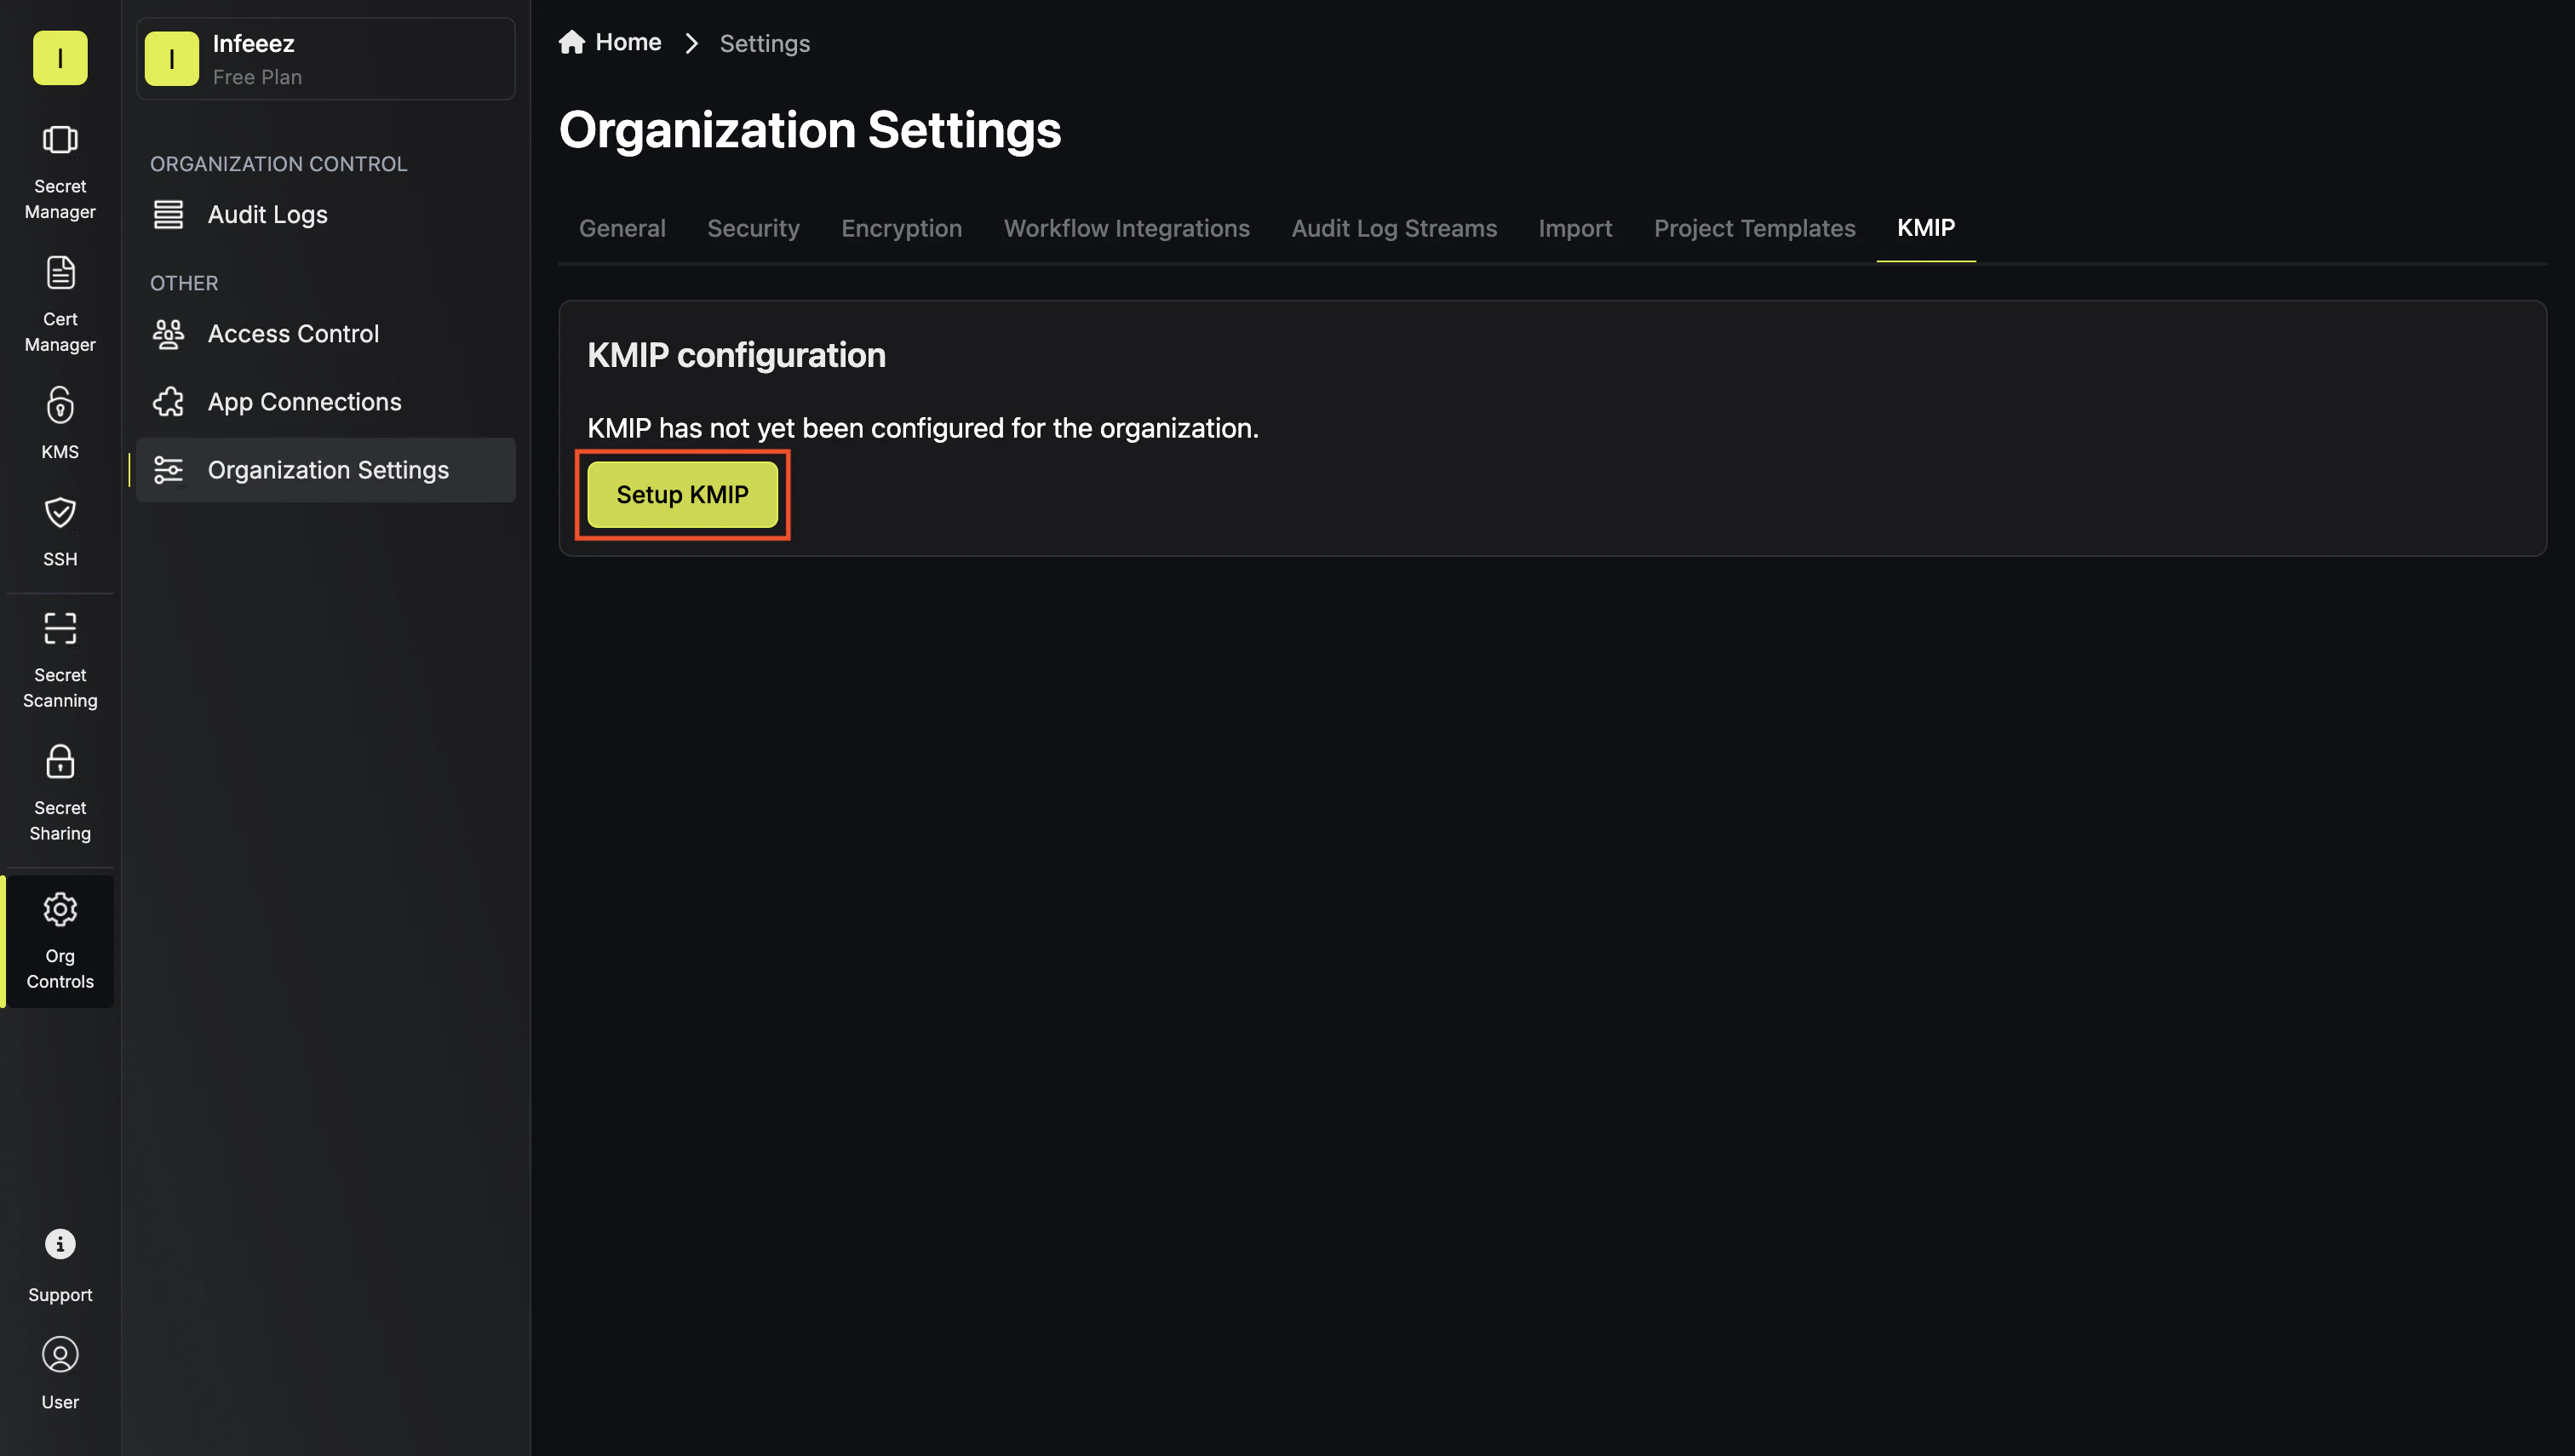The image size is (2575, 1456).
Task: Open the Audit Log Streams tab
Action: coord(1393,228)
